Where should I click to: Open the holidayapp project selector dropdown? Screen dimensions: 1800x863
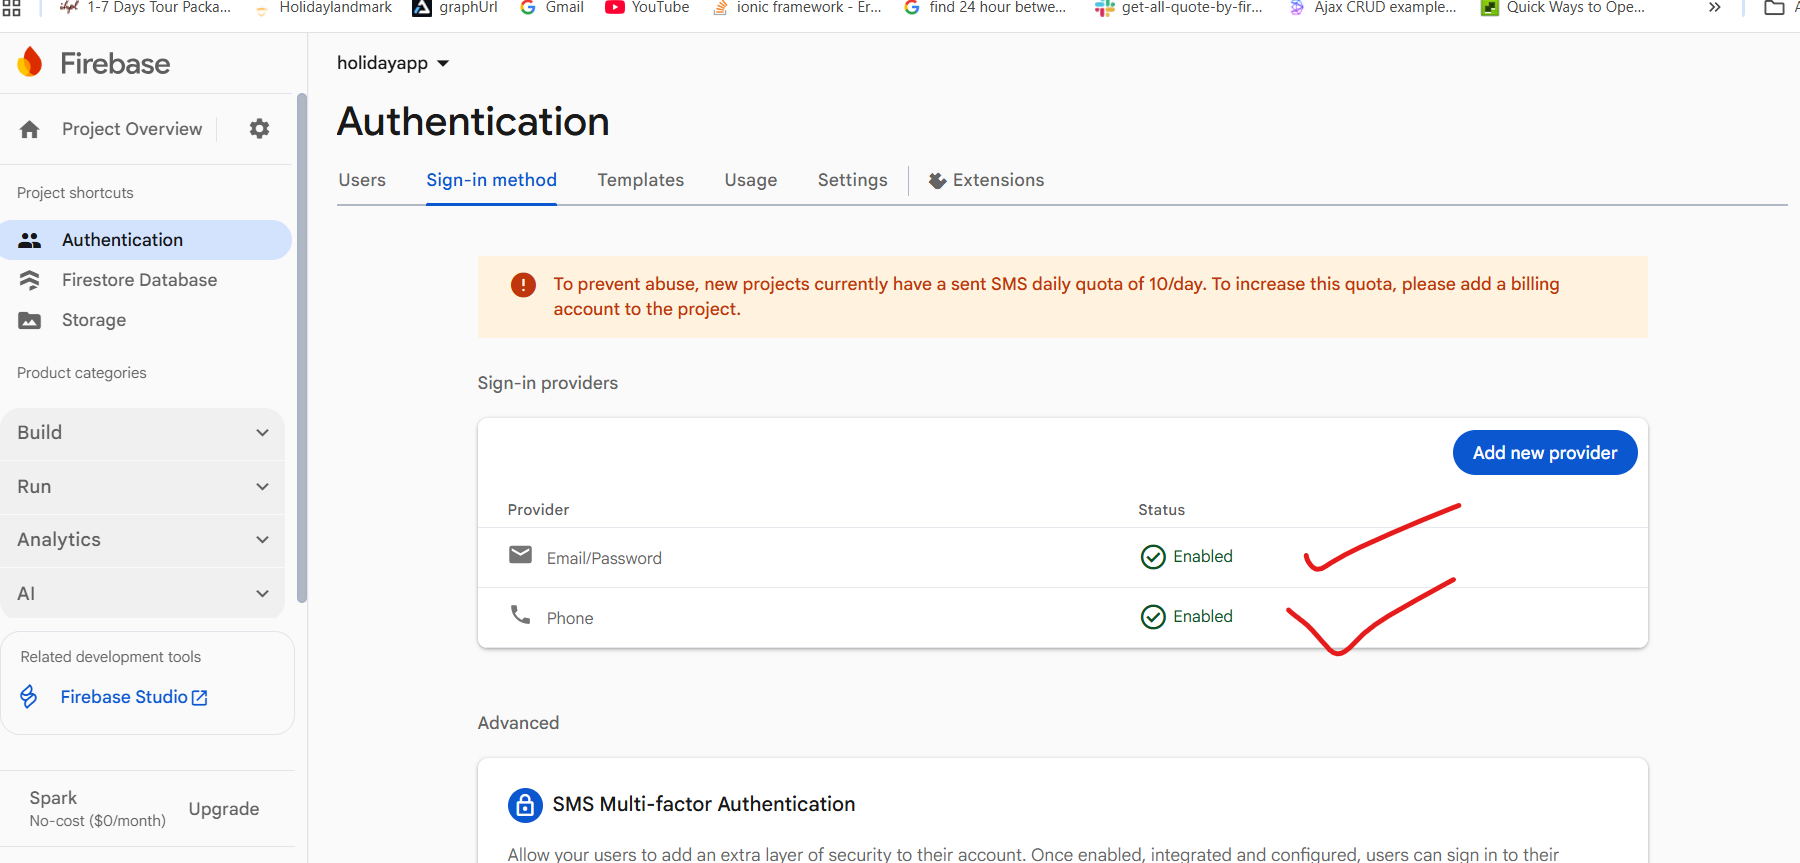click(393, 63)
